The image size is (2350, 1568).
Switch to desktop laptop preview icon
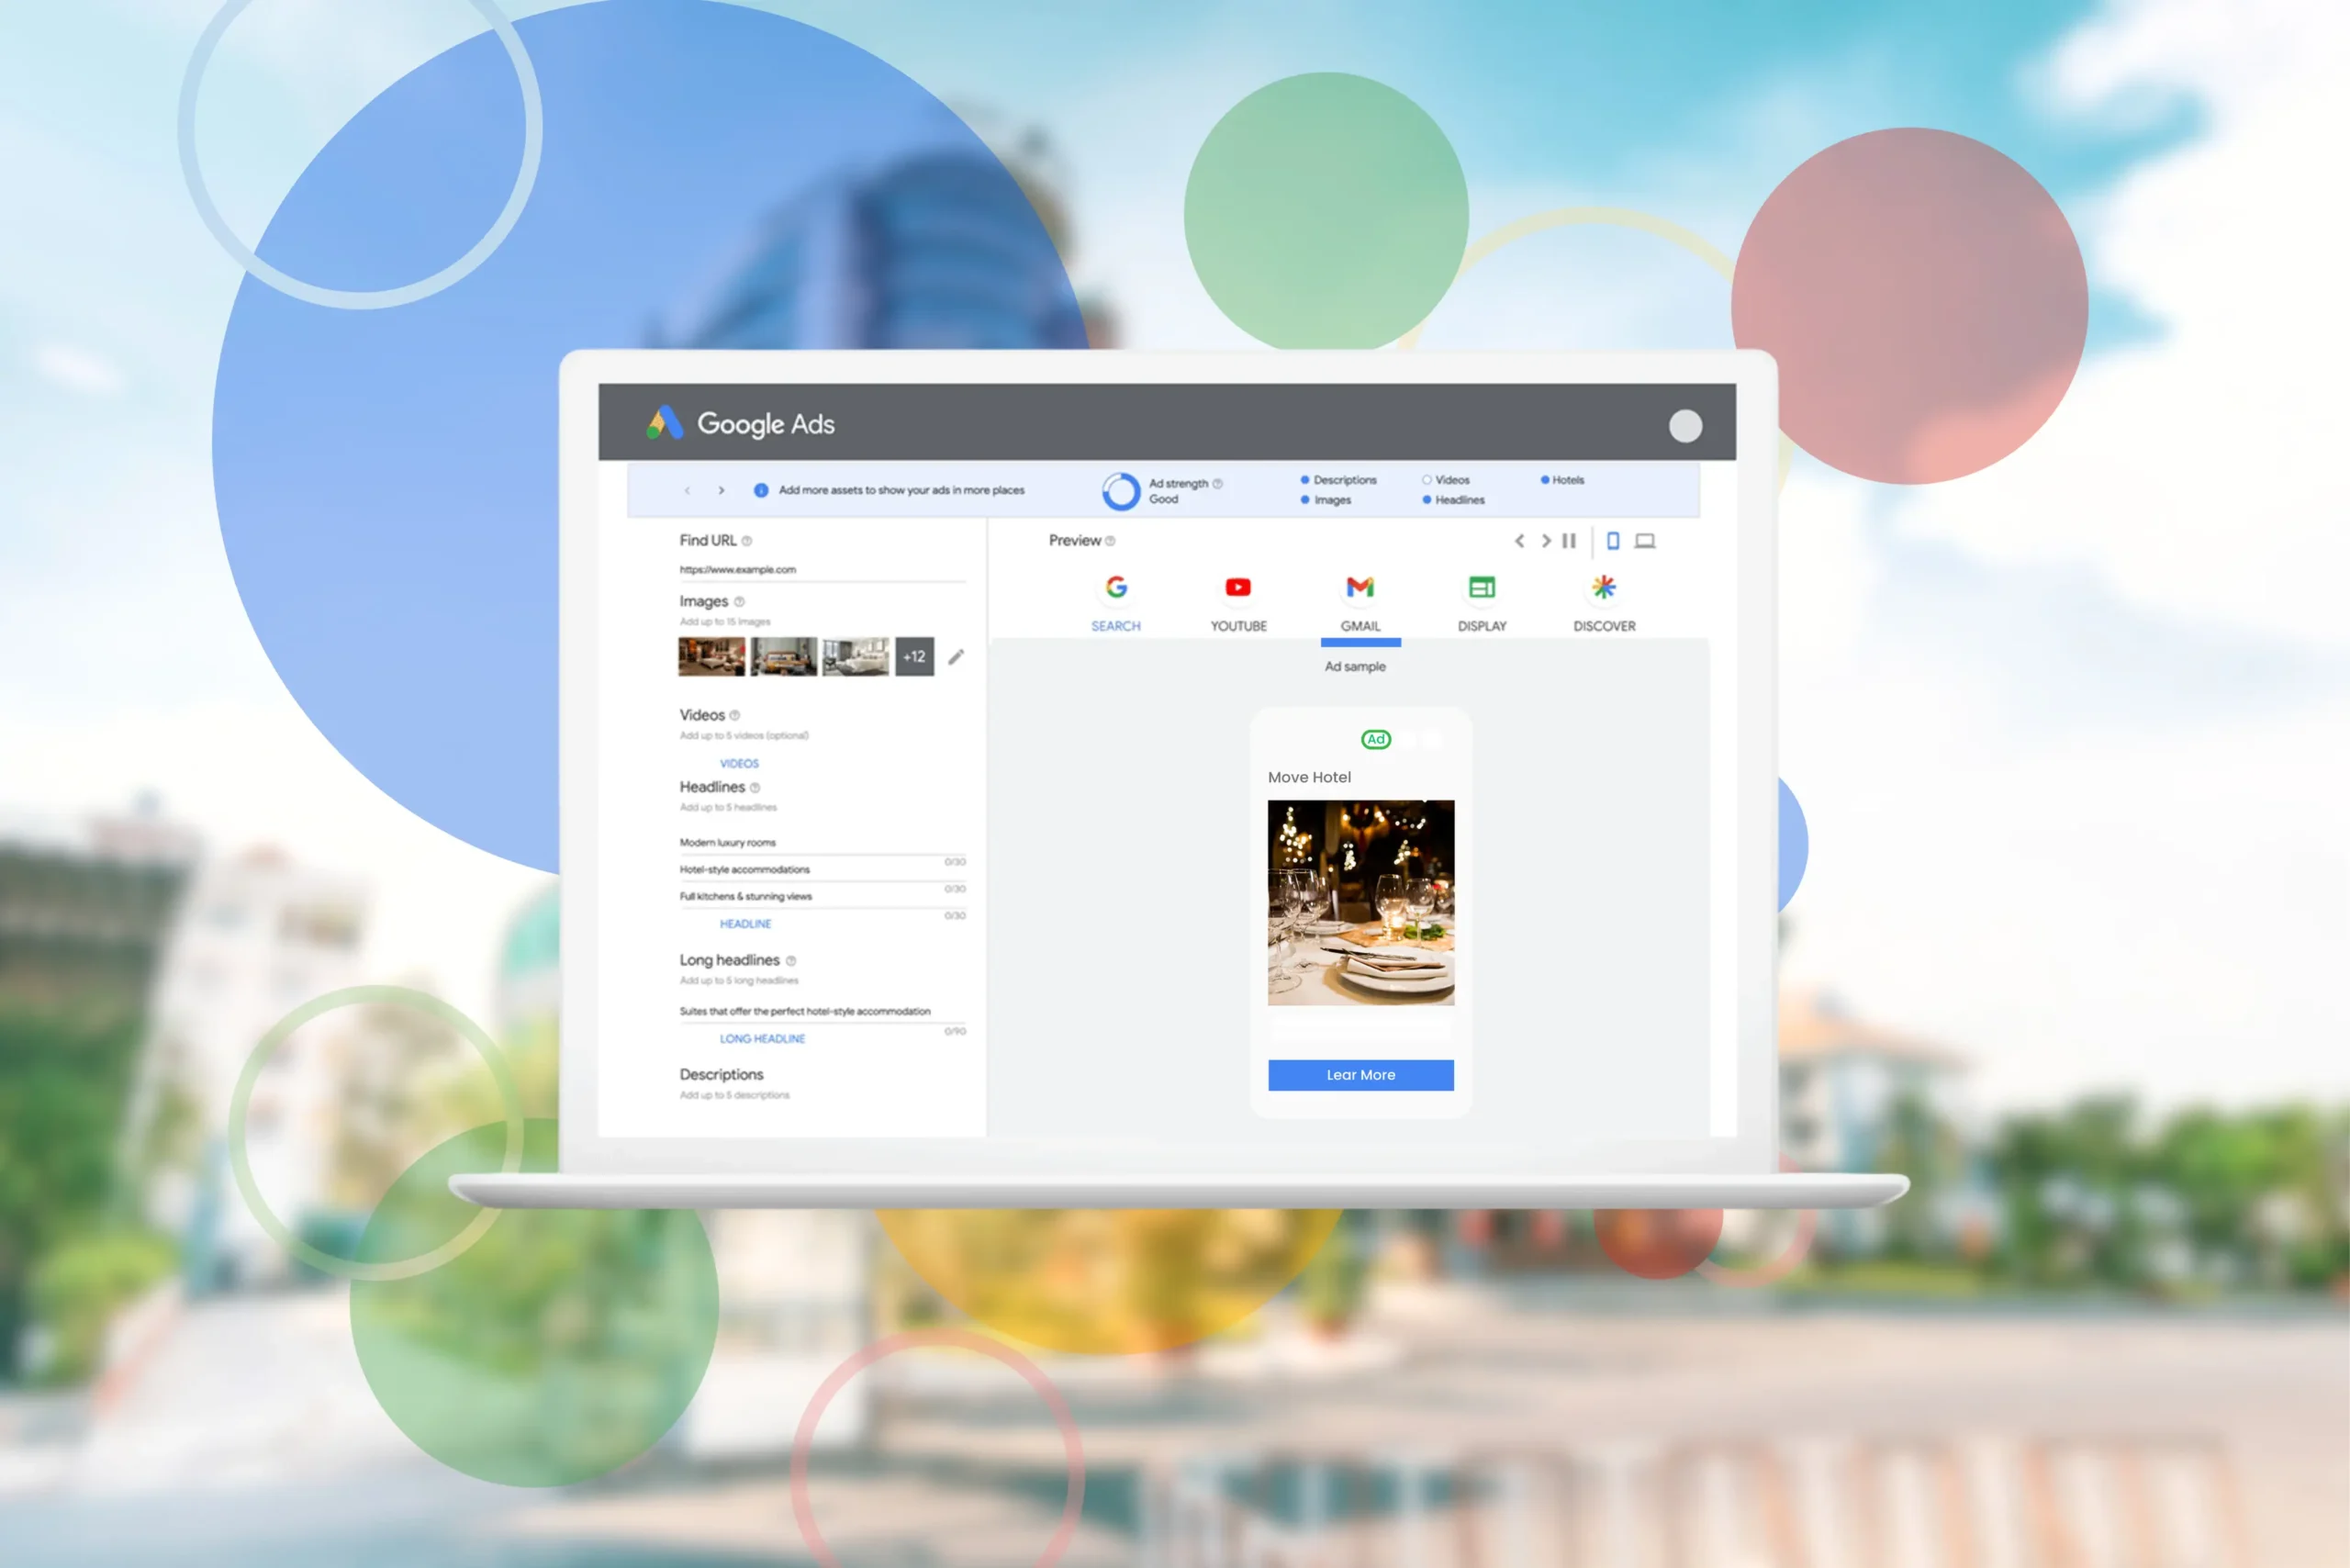[1645, 541]
